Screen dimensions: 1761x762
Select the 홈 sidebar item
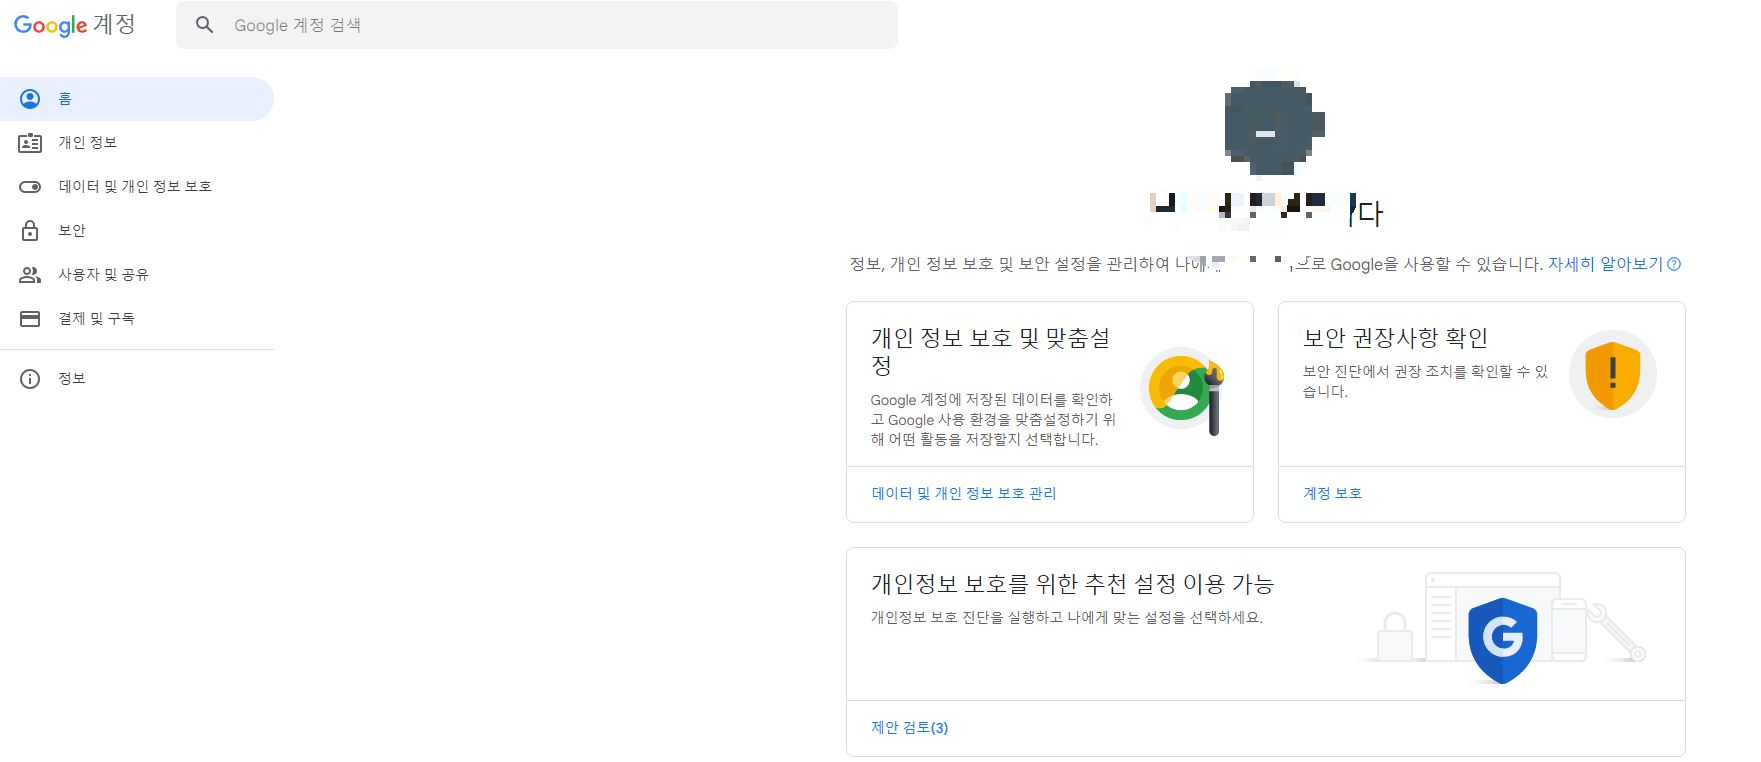137,99
